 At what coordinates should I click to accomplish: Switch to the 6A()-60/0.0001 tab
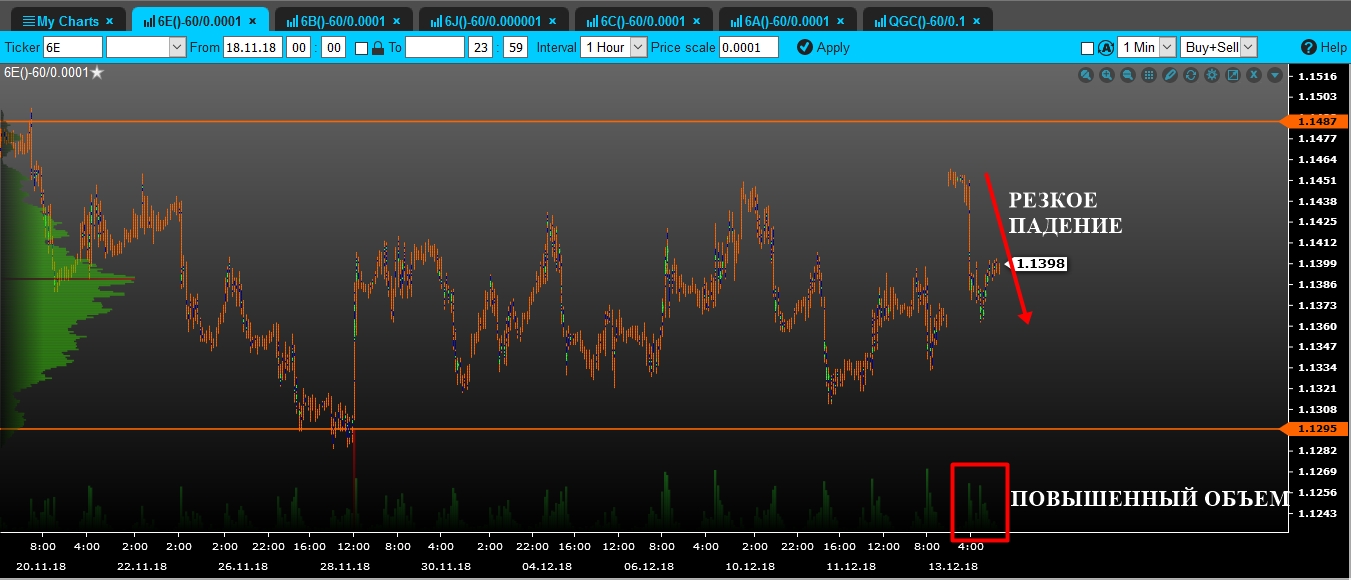click(x=788, y=21)
